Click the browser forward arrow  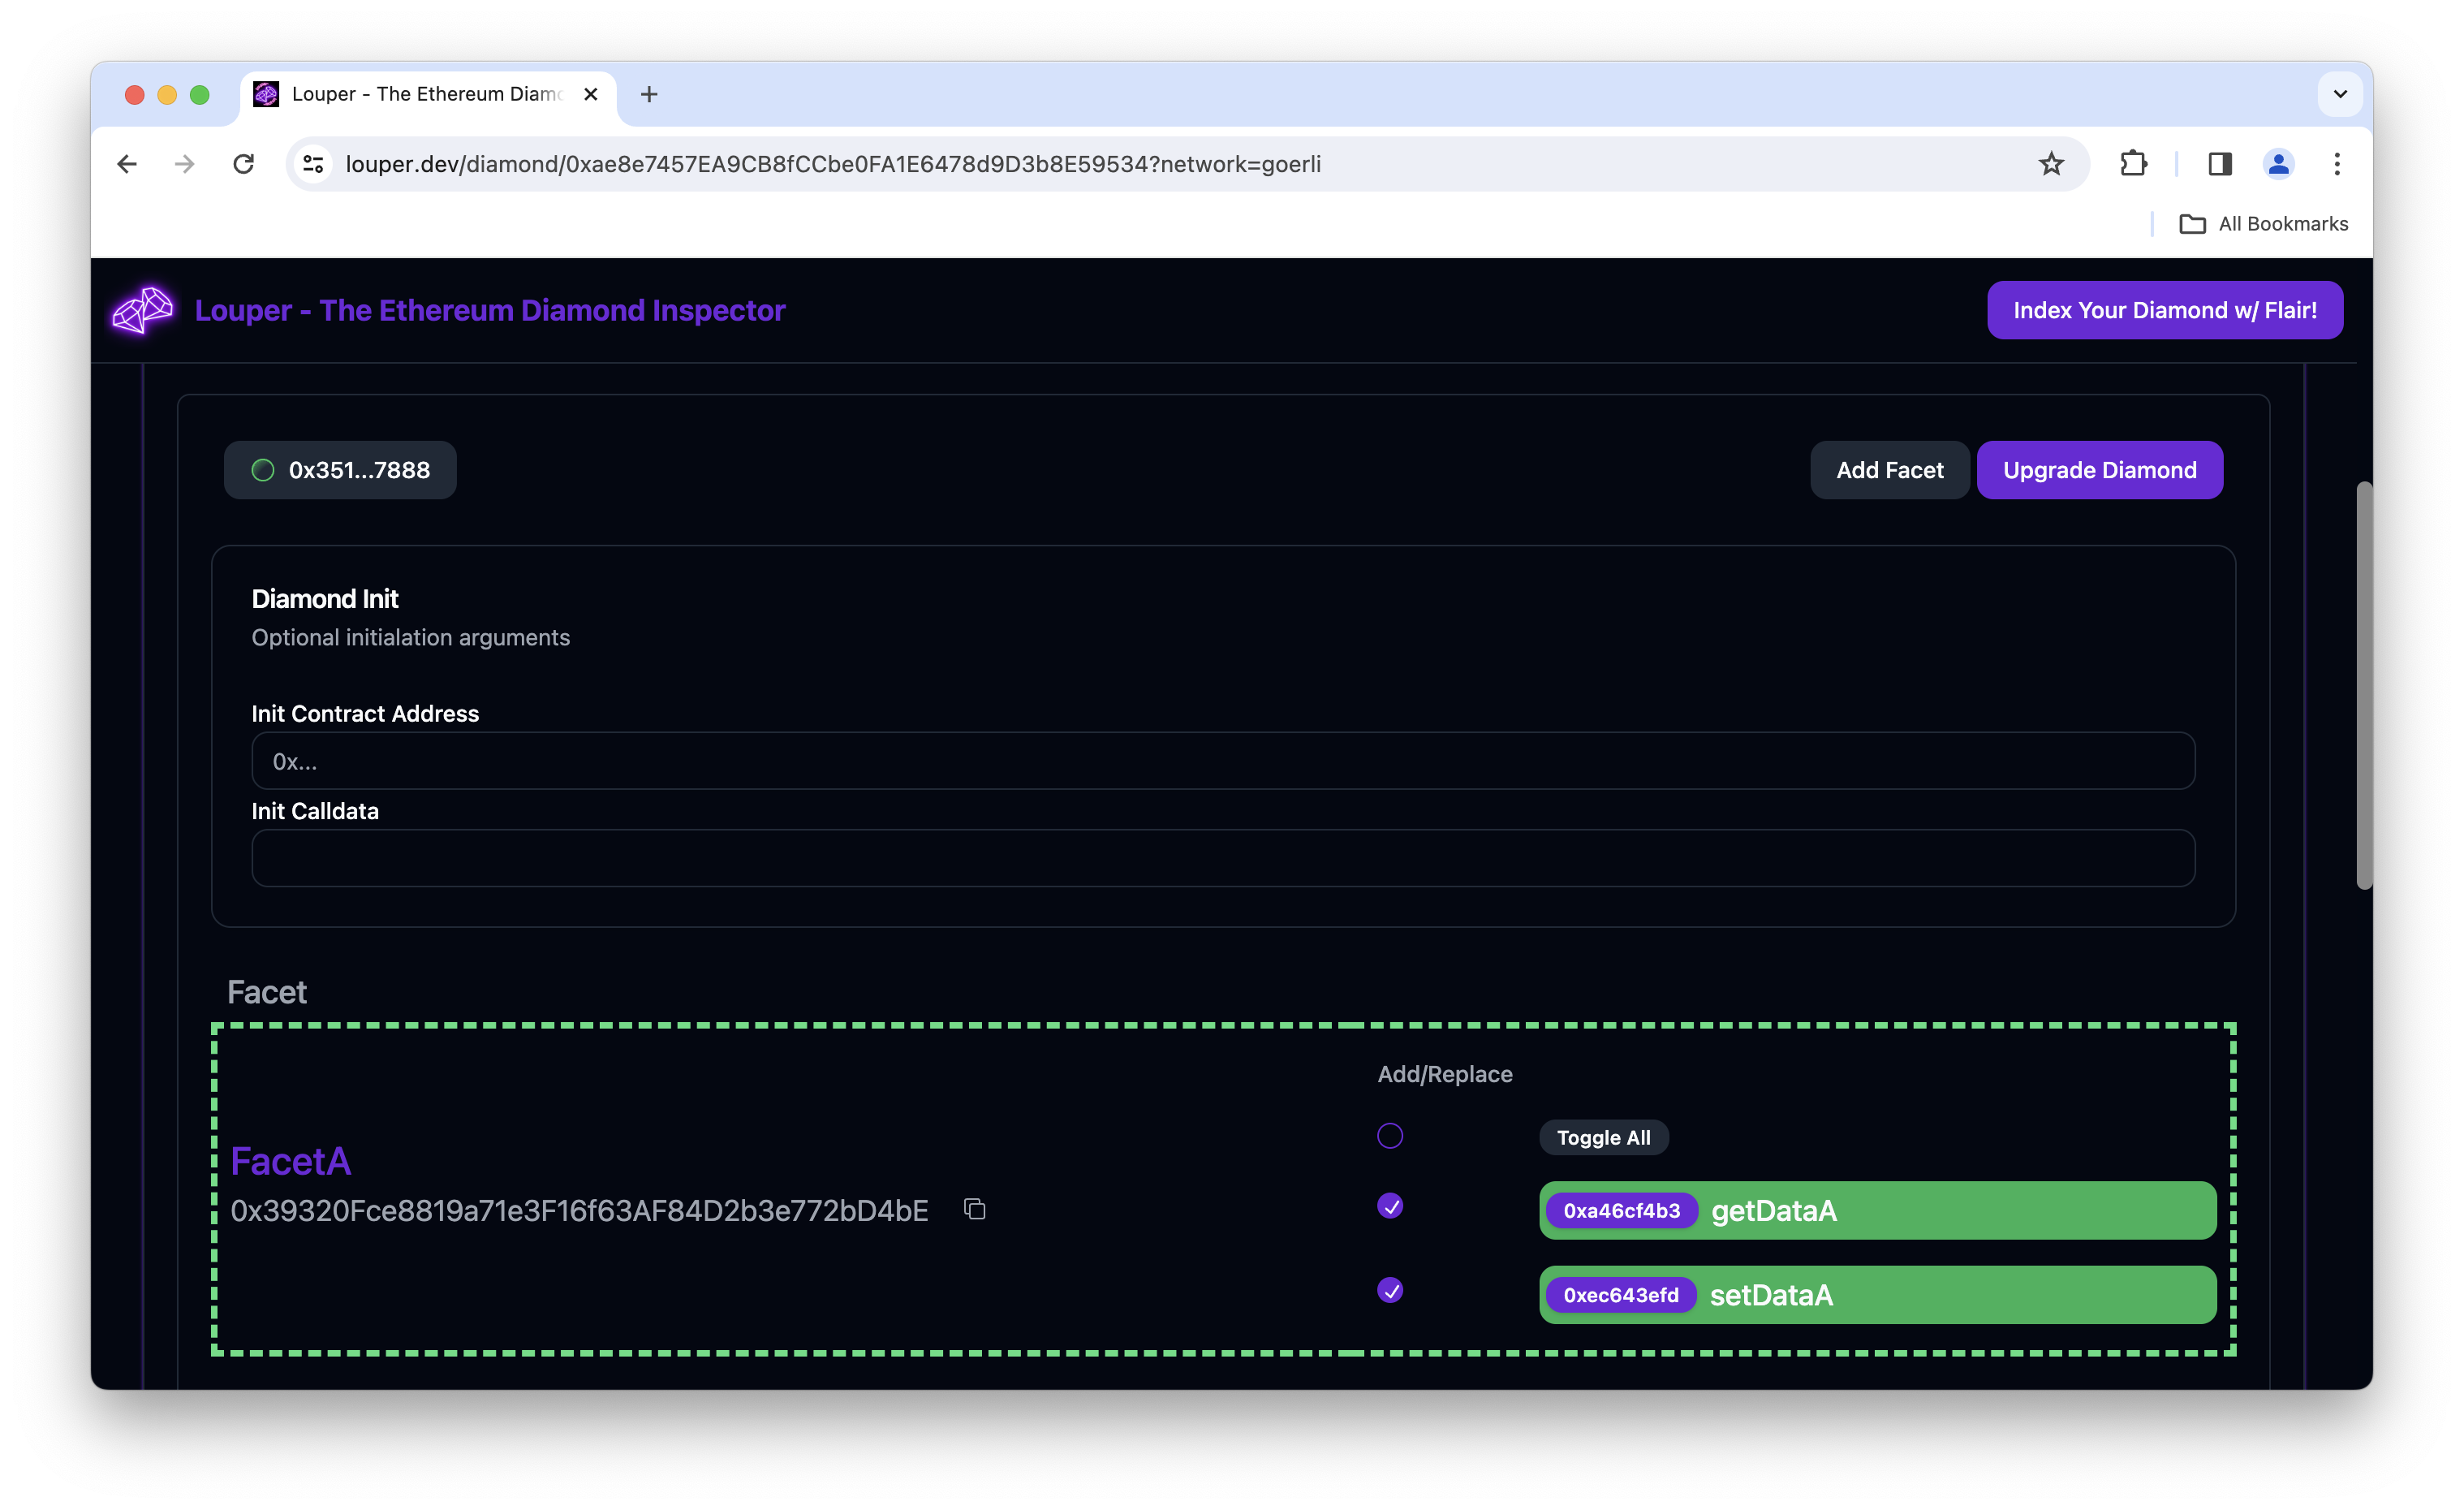click(184, 164)
